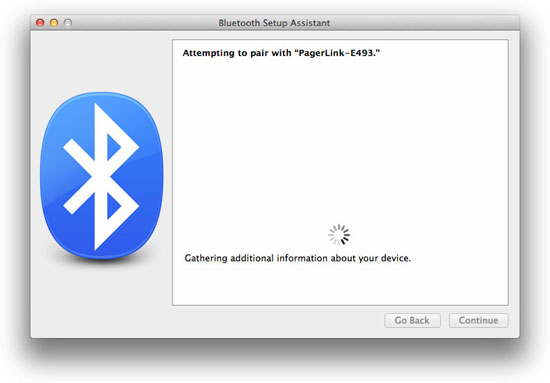Click the Continue button
550x383 pixels.
click(x=478, y=320)
